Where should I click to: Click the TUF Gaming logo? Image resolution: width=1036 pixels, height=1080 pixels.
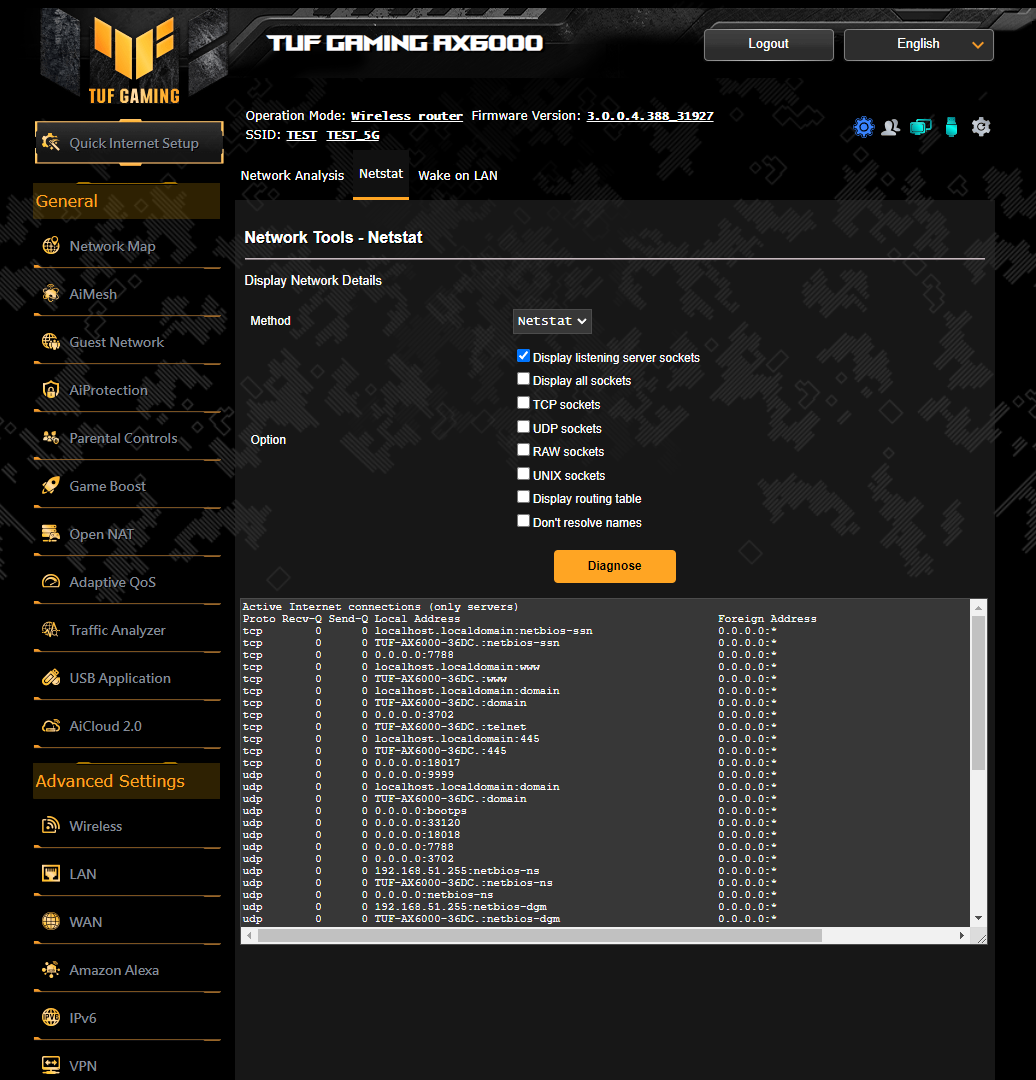pos(134,60)
